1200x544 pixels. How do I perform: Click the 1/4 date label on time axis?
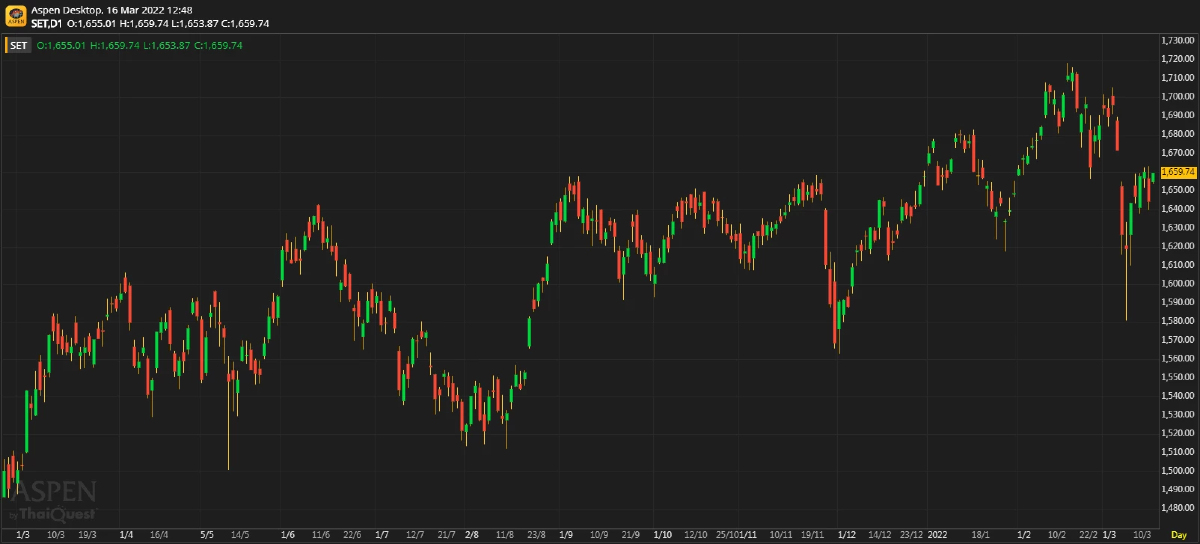click(126, 535)
